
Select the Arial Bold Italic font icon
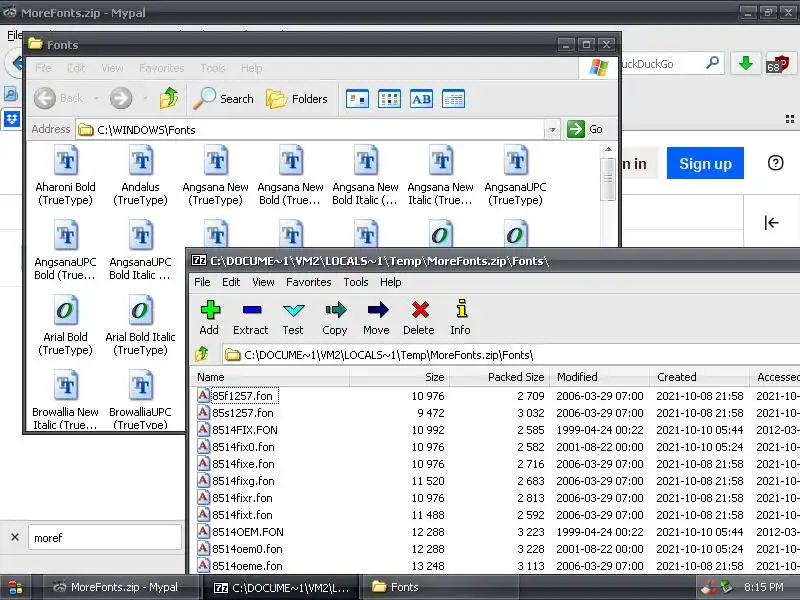tap(140, 325)
